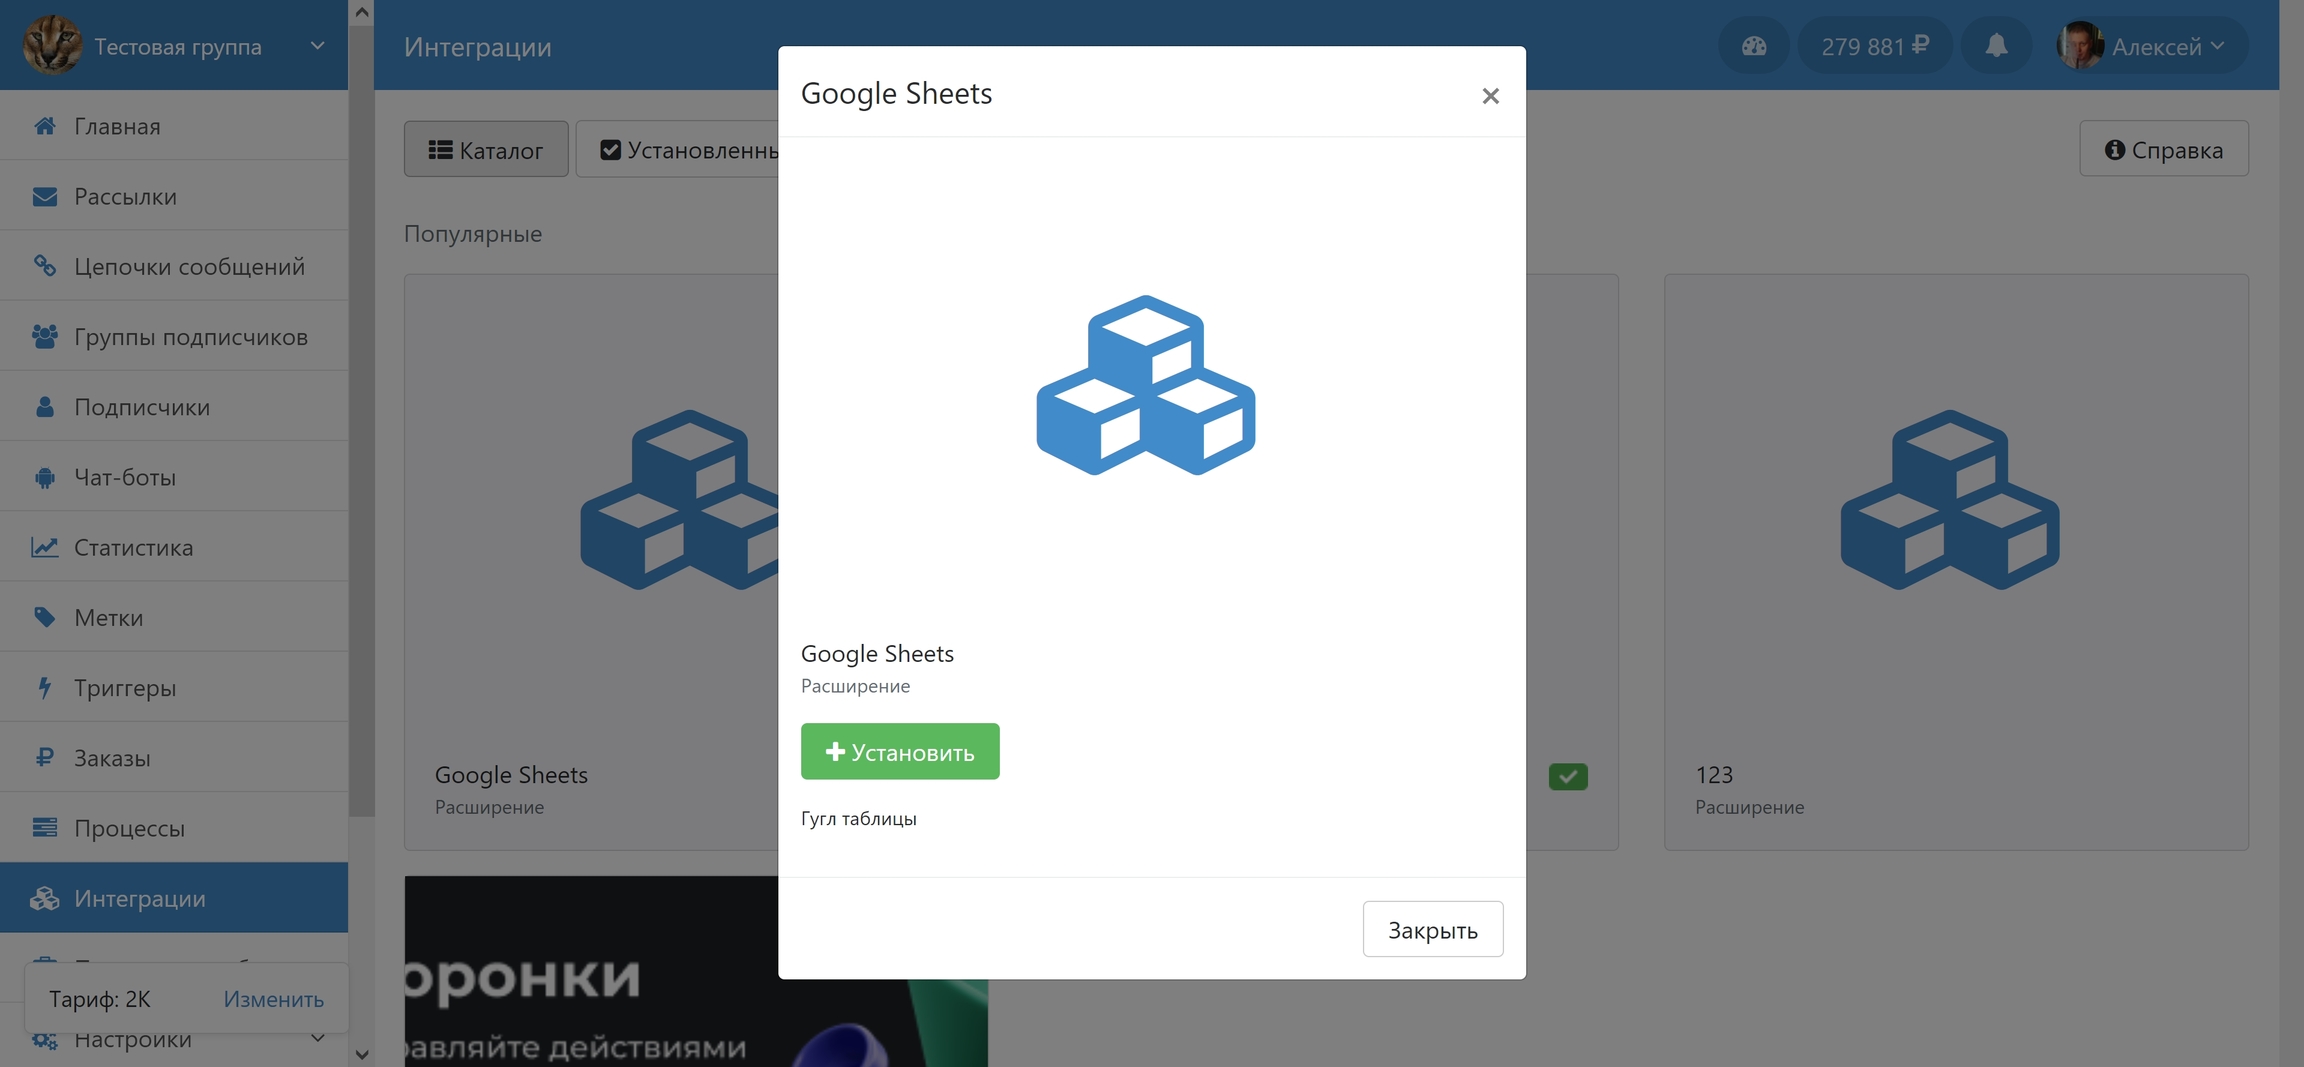
Task: Click the sidebar scrollbar down arrow
Action: pyautogui.click(x=362, y=1054)
